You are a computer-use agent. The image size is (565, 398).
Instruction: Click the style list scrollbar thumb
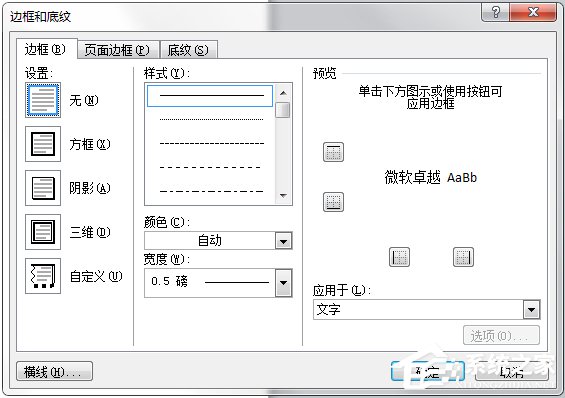[283, 110]
